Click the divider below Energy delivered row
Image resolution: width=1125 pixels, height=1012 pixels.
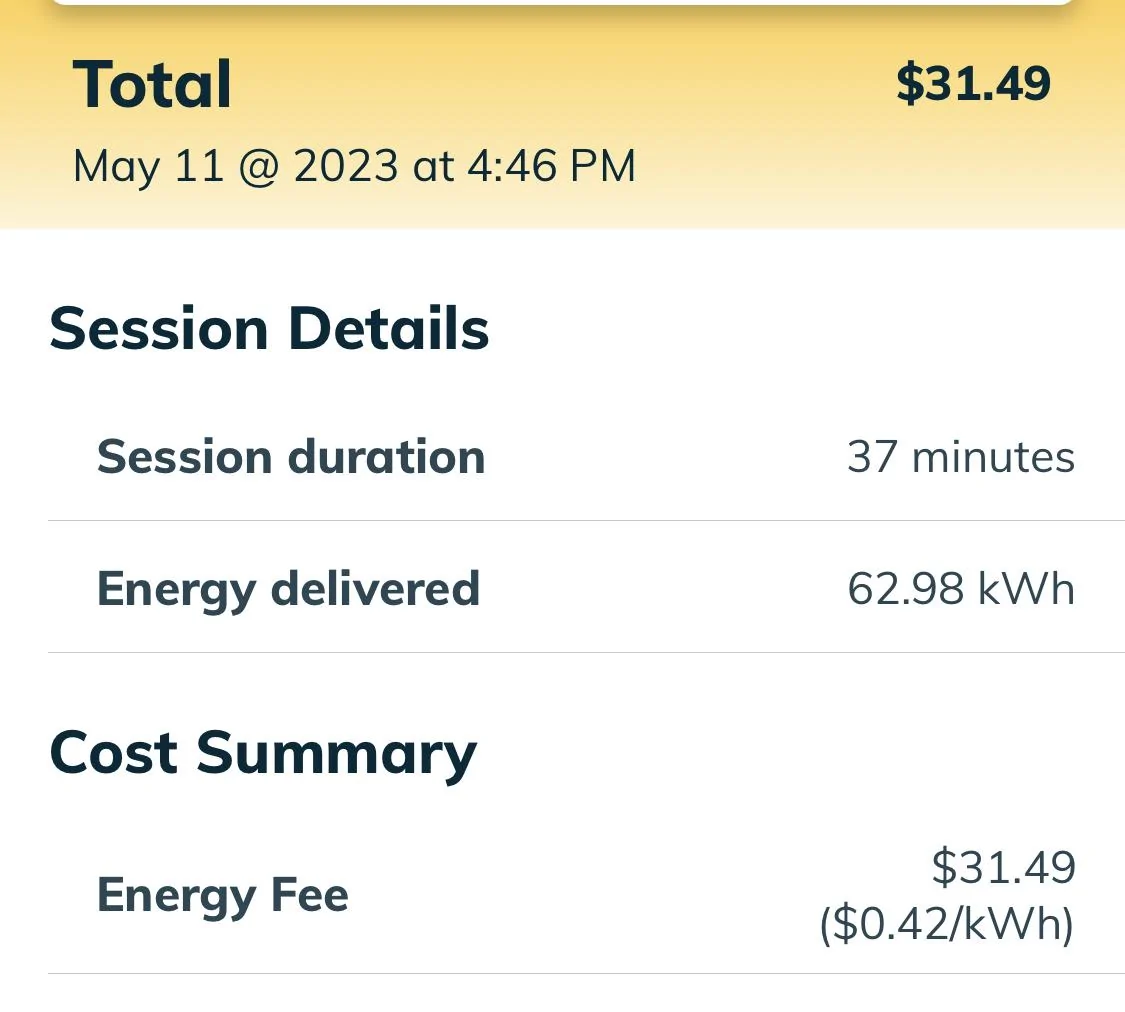click(x=586, y=653)
